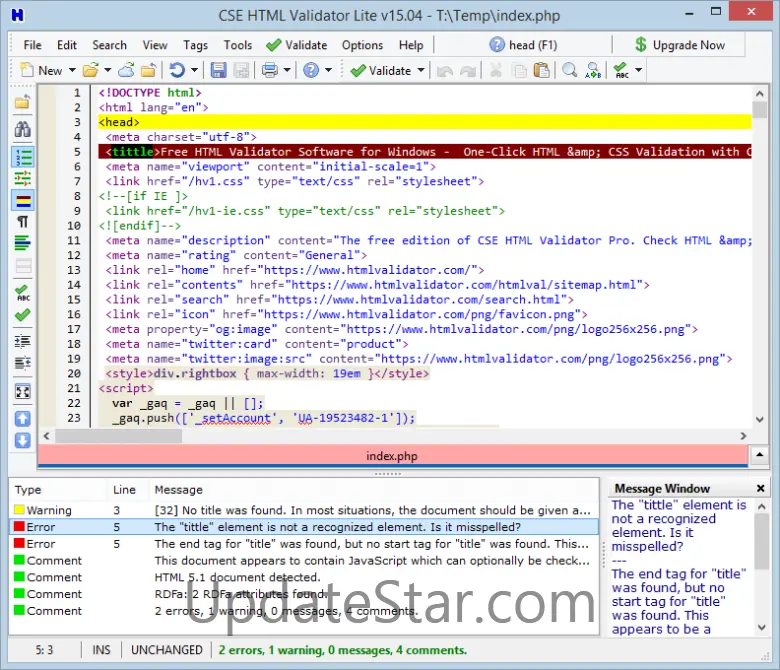
Task: Click the Open folder toolbar icon
Action: (x=91, y=71)
